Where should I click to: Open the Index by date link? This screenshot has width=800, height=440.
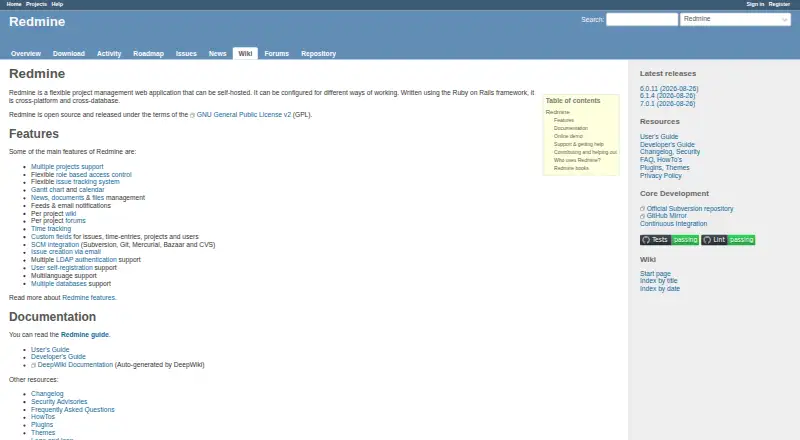(x=660, y=289)
